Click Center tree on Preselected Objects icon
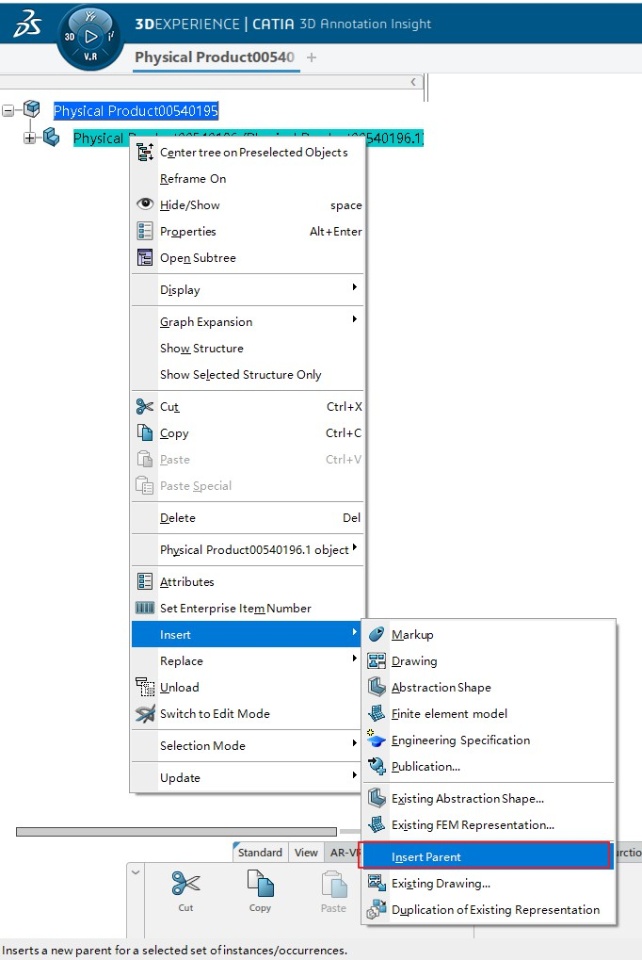642x960 pixels. pyautogui.click(x=145, y=152)
